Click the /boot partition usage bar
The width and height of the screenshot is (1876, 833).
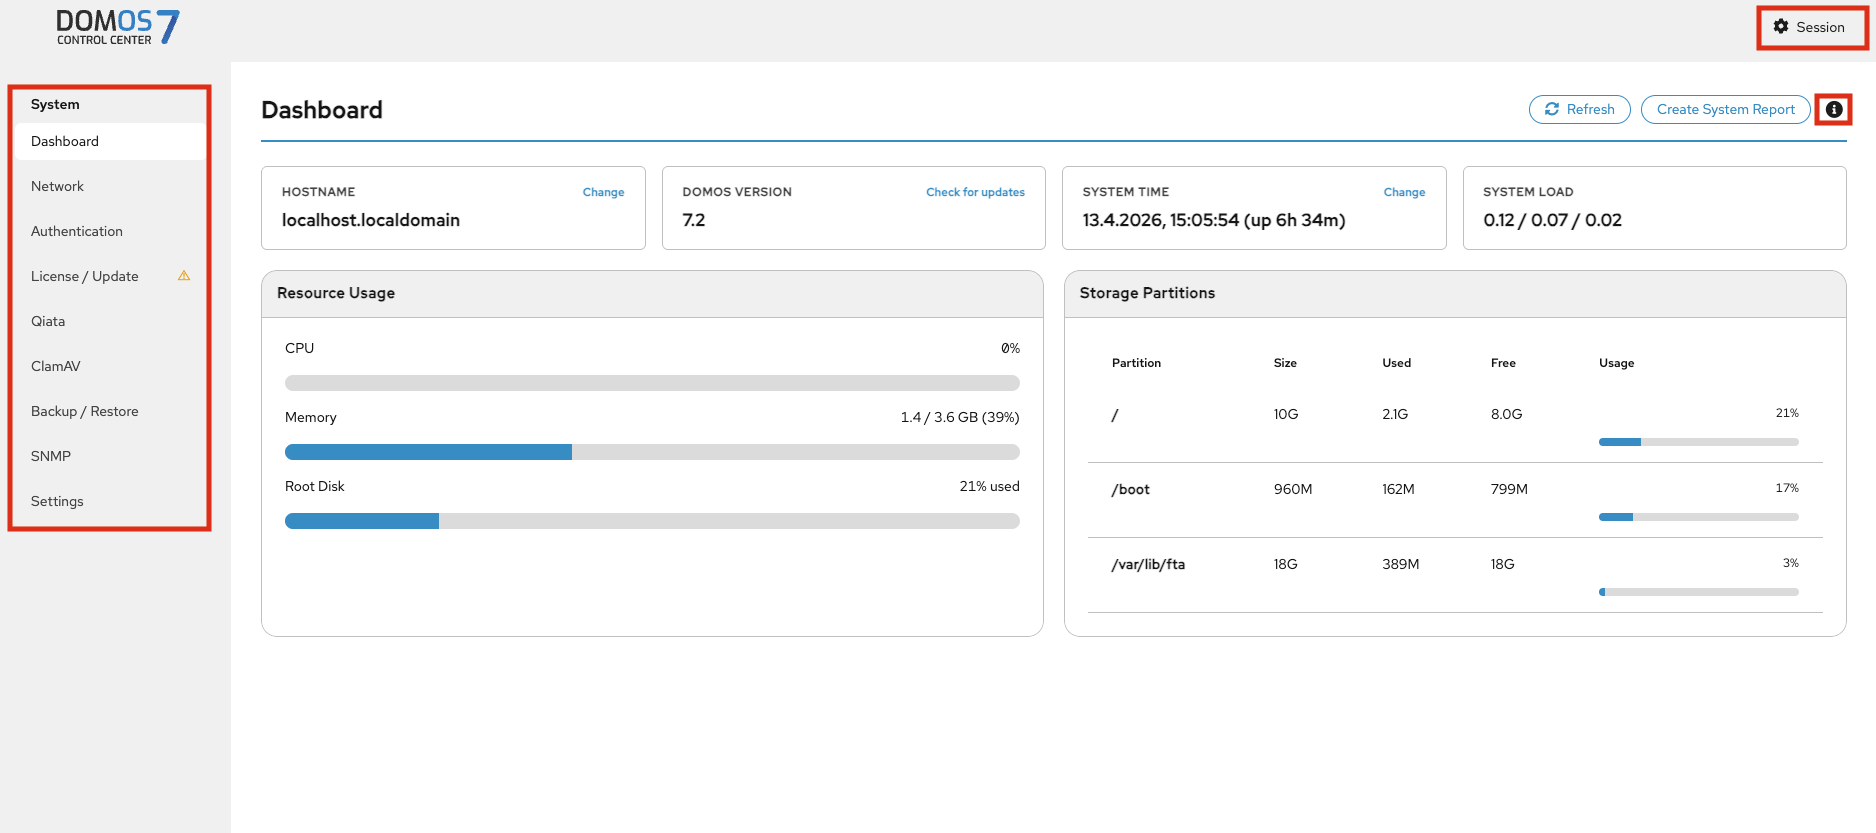pyautogui.click(x=1698, y=517)
